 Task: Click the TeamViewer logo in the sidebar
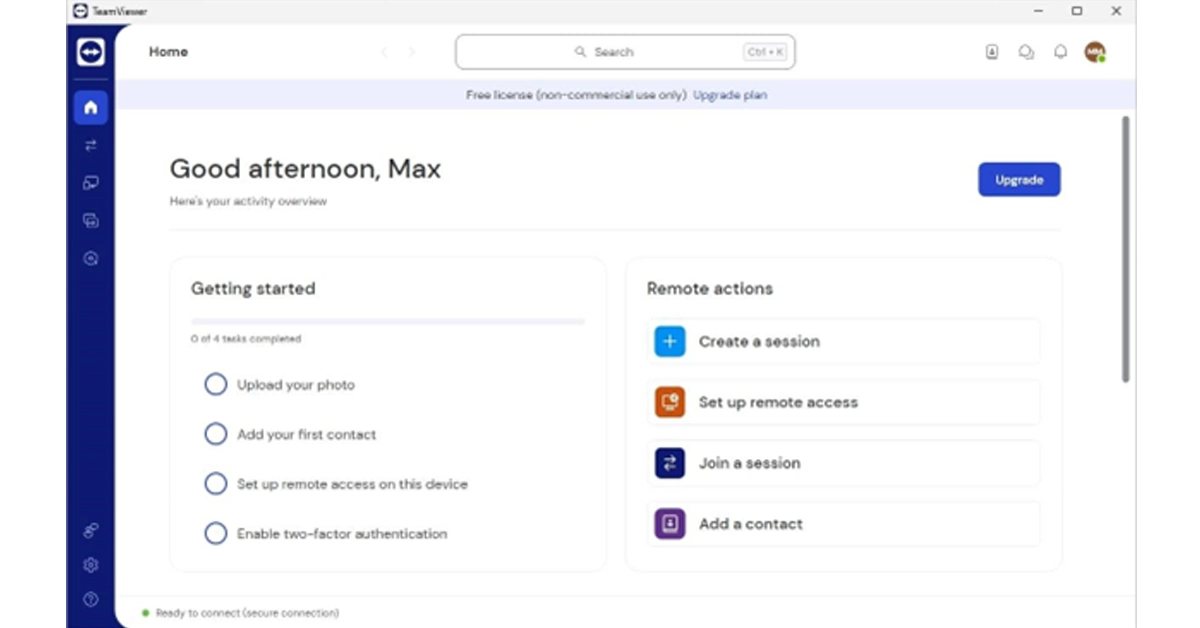click(91, 52)
